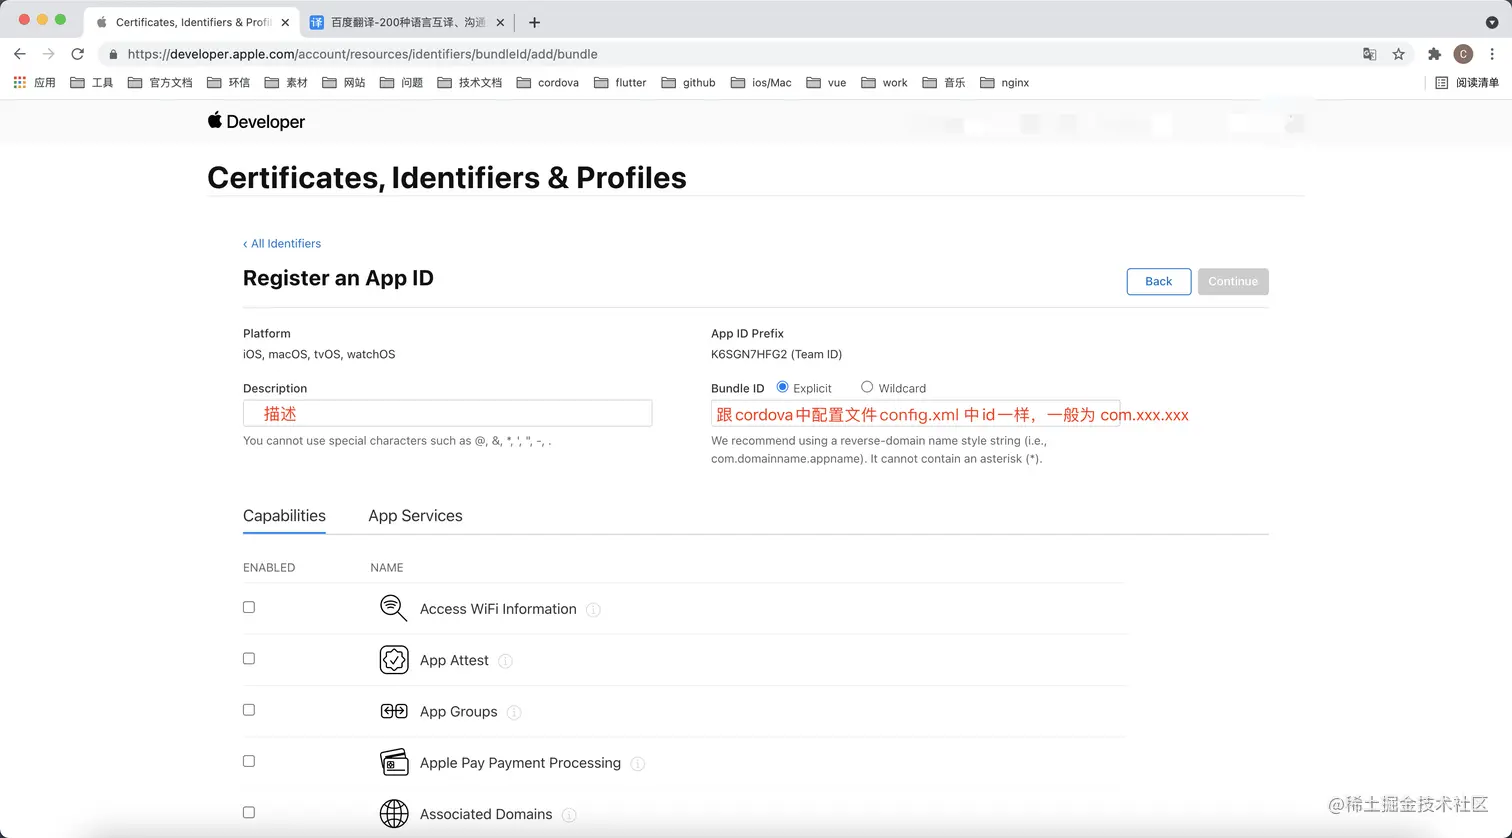Open the browser three-dot menu
This screenshot has height=838, width=1512.
click(x=1492, y=54)
